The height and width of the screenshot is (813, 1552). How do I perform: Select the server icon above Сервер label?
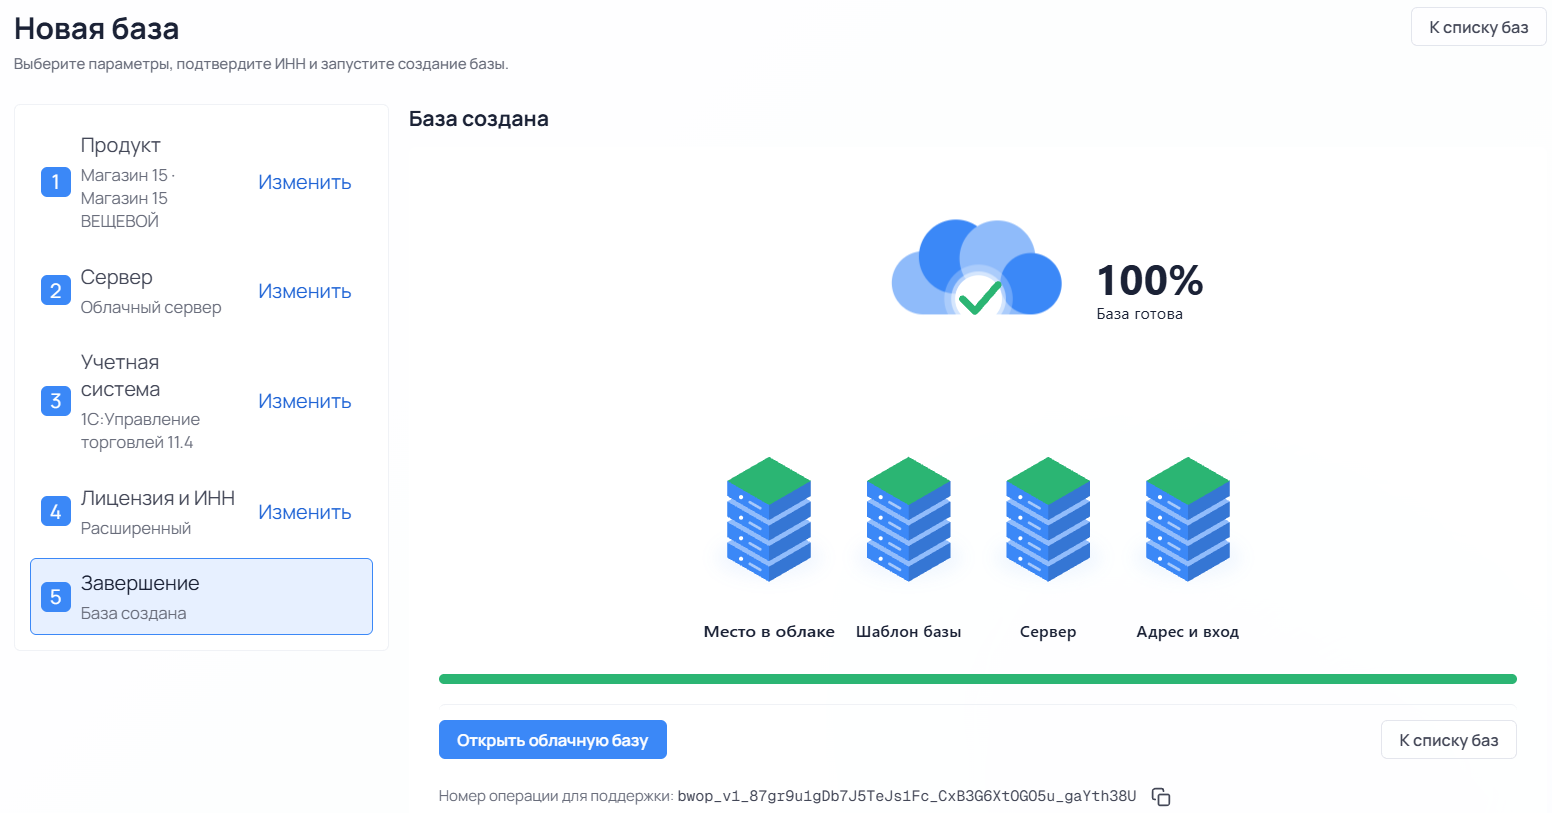(x=1048, y=519)
